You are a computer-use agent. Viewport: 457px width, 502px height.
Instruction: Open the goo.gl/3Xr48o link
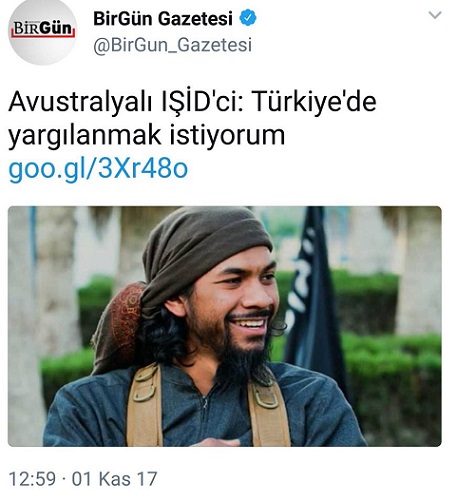98,168
